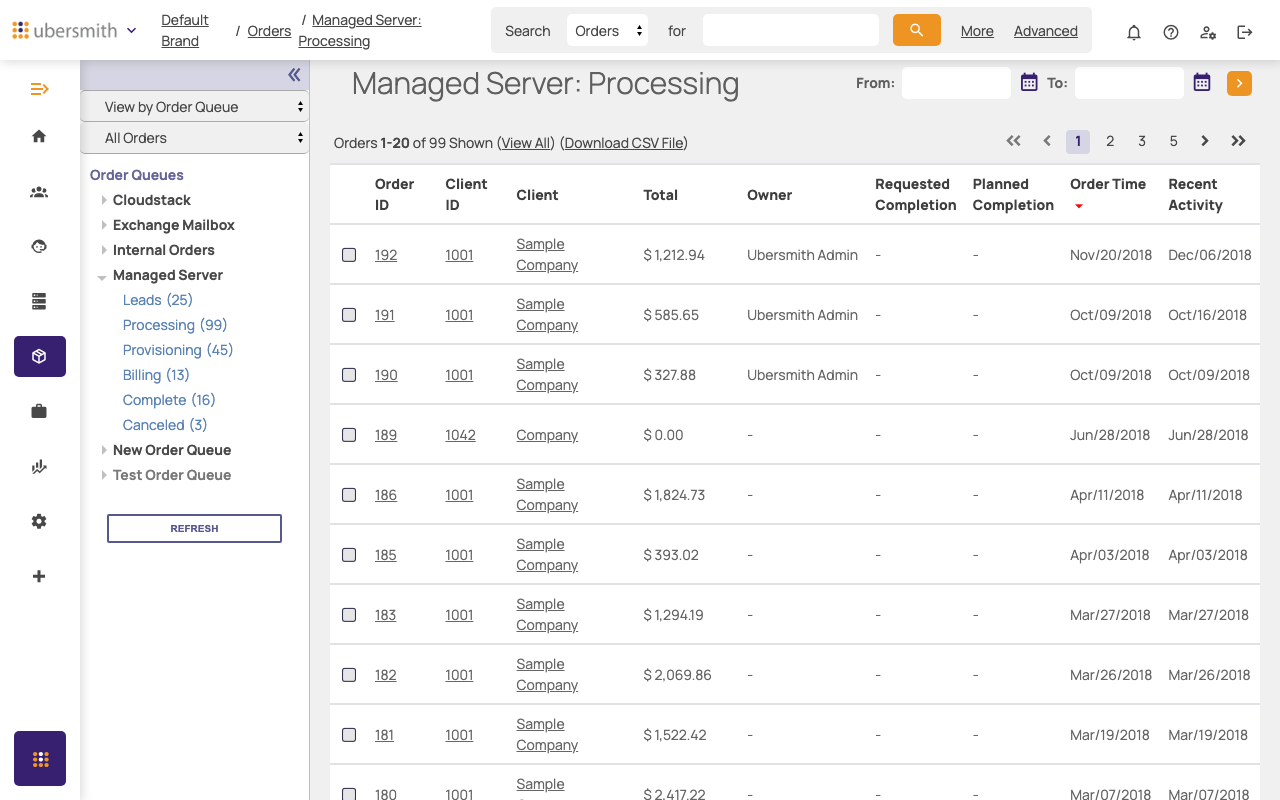
Task: Go to page 3 of orders
Action: [x=1142, y=141]
